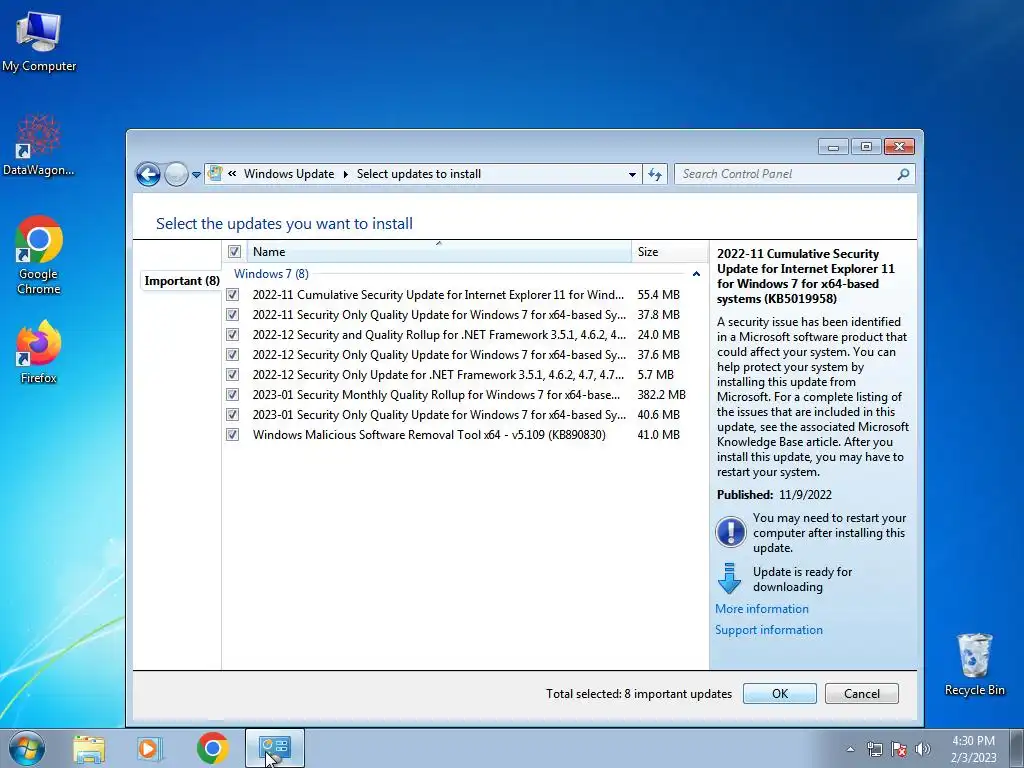
Task: Select 2022-11 Cumulative Security Update row text
Action: (438, 295)
